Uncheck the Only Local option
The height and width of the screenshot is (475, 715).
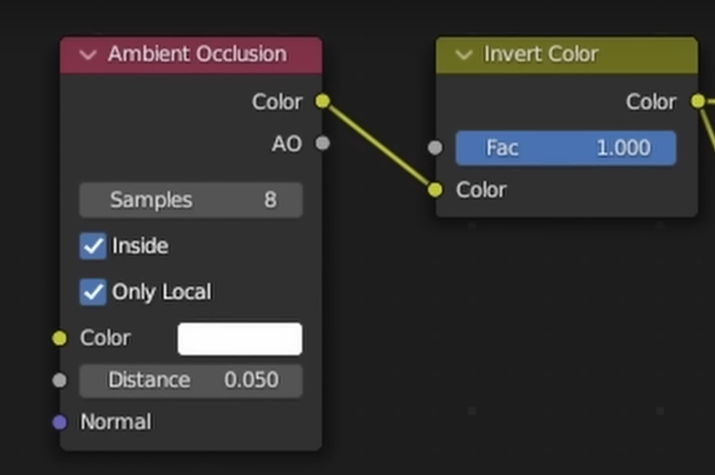click(93, 292)
